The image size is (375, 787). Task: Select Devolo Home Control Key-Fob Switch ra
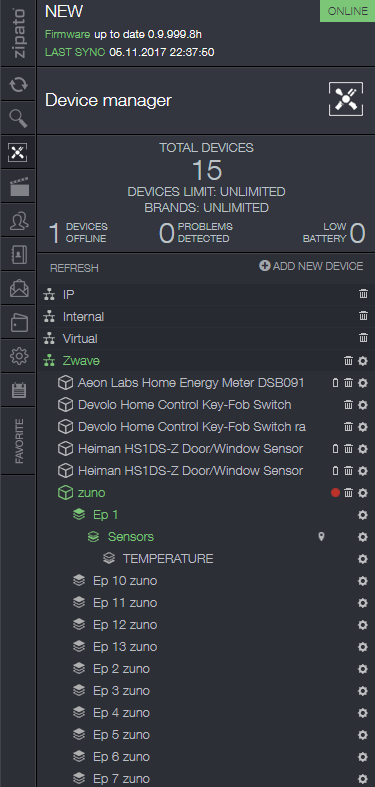[192, 427]
